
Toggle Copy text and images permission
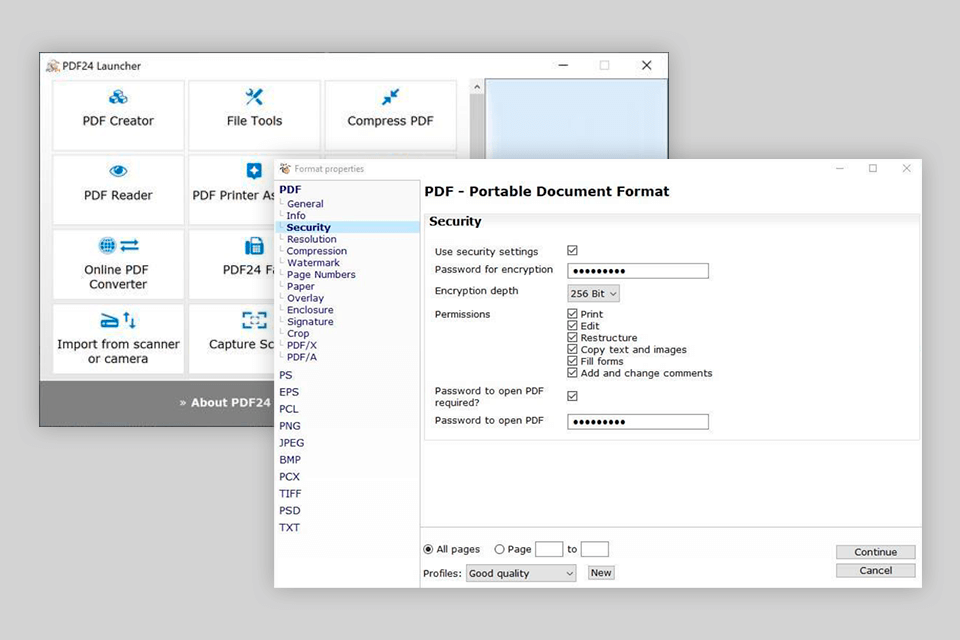572,349
